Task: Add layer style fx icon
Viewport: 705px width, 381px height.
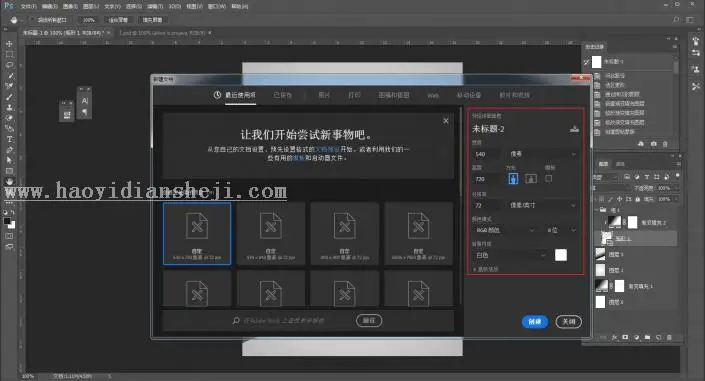Action: pyautogui.click(x=615, y=337)
